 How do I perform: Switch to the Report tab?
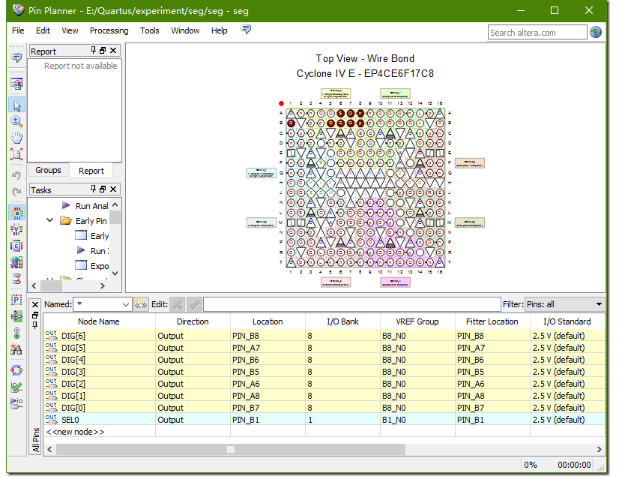pos(91,171)
